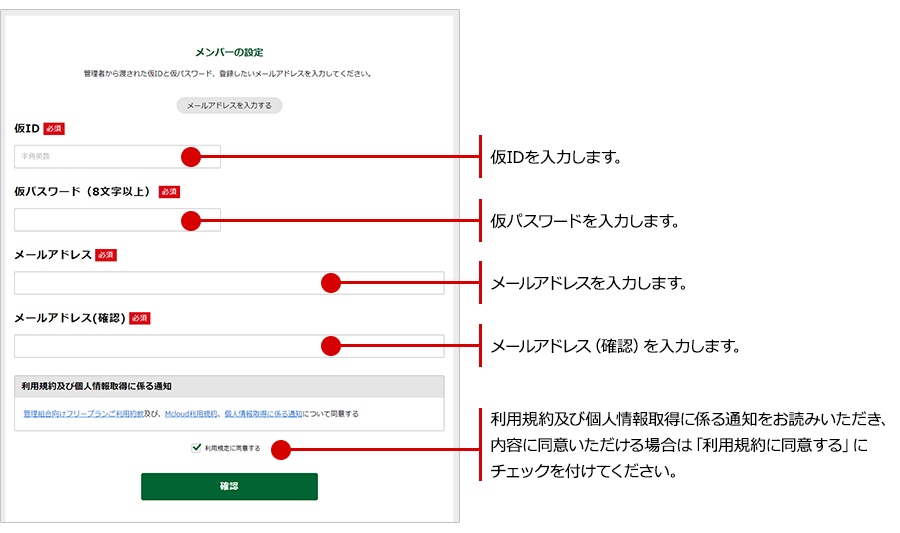Image resolution: width=900 pixels, height=533 pixels.
Task: Open the 個人情報取得に係る通知 link
Action: (x=263, y=413)
